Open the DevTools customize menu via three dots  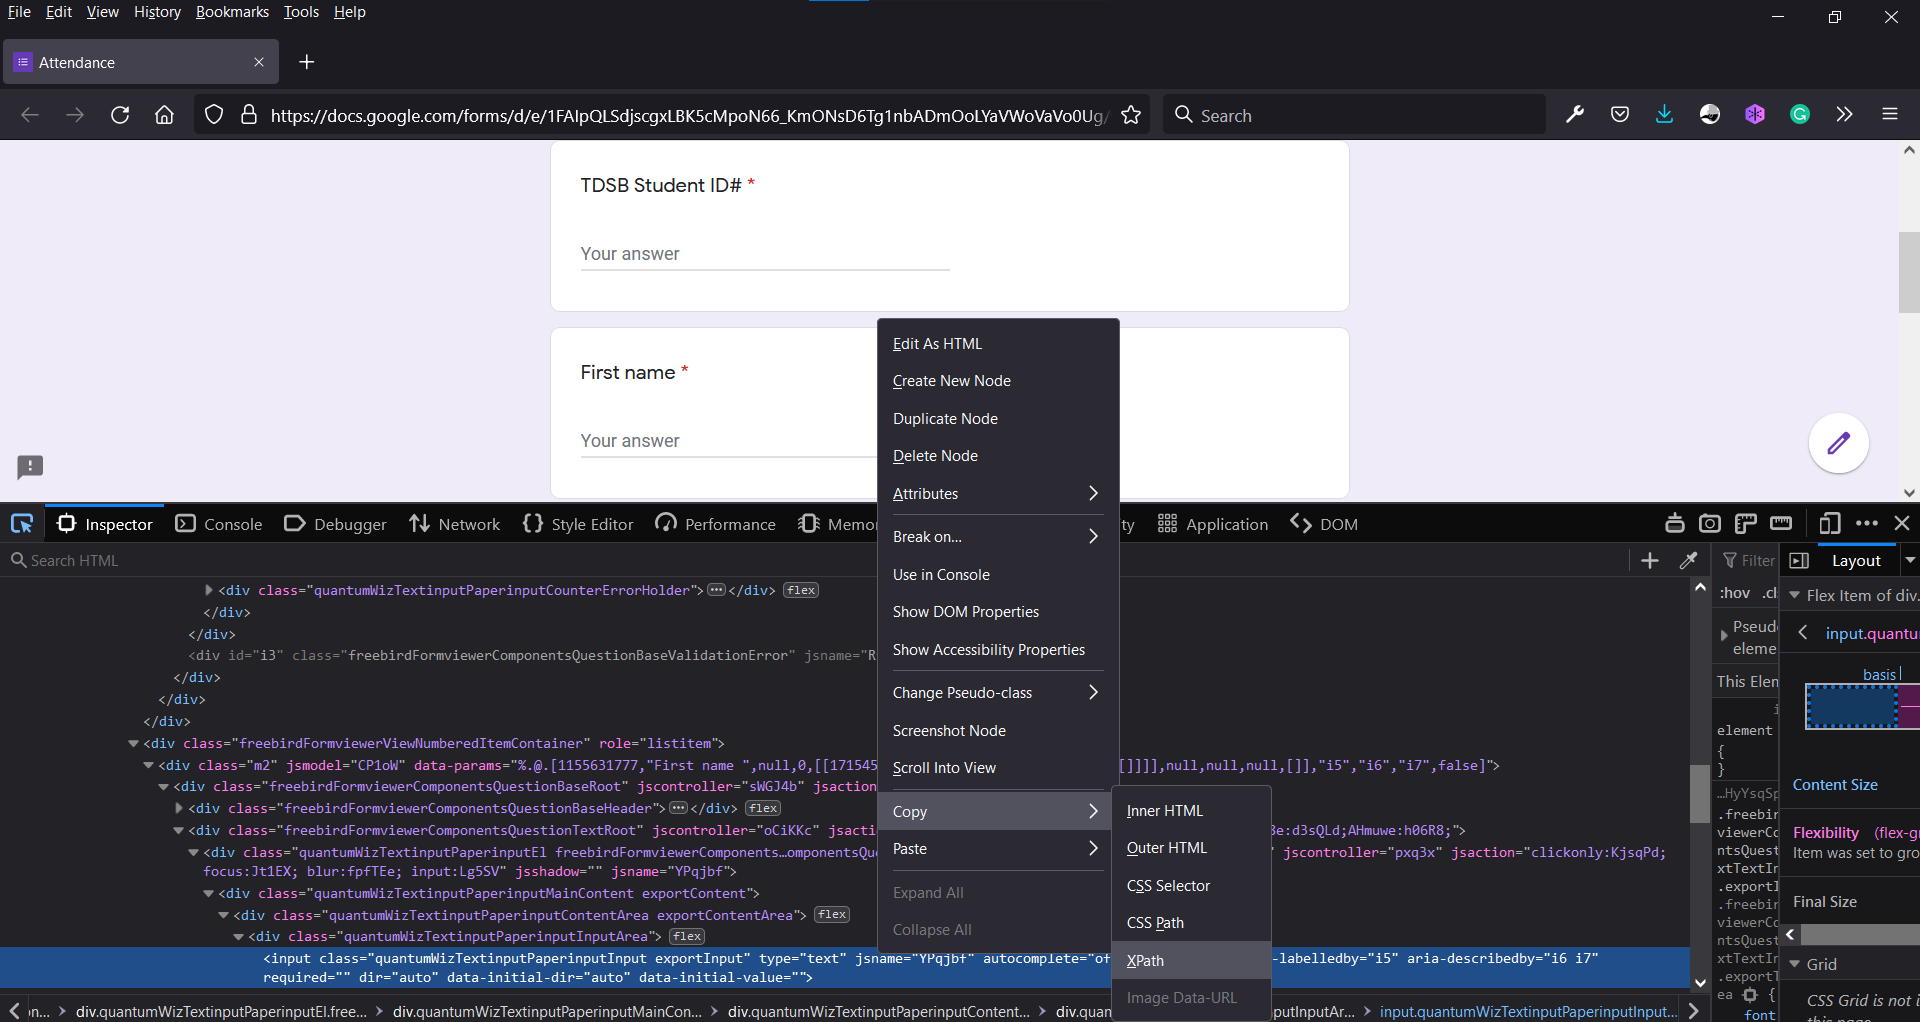pyautogui.click(x=1867, y=523)
